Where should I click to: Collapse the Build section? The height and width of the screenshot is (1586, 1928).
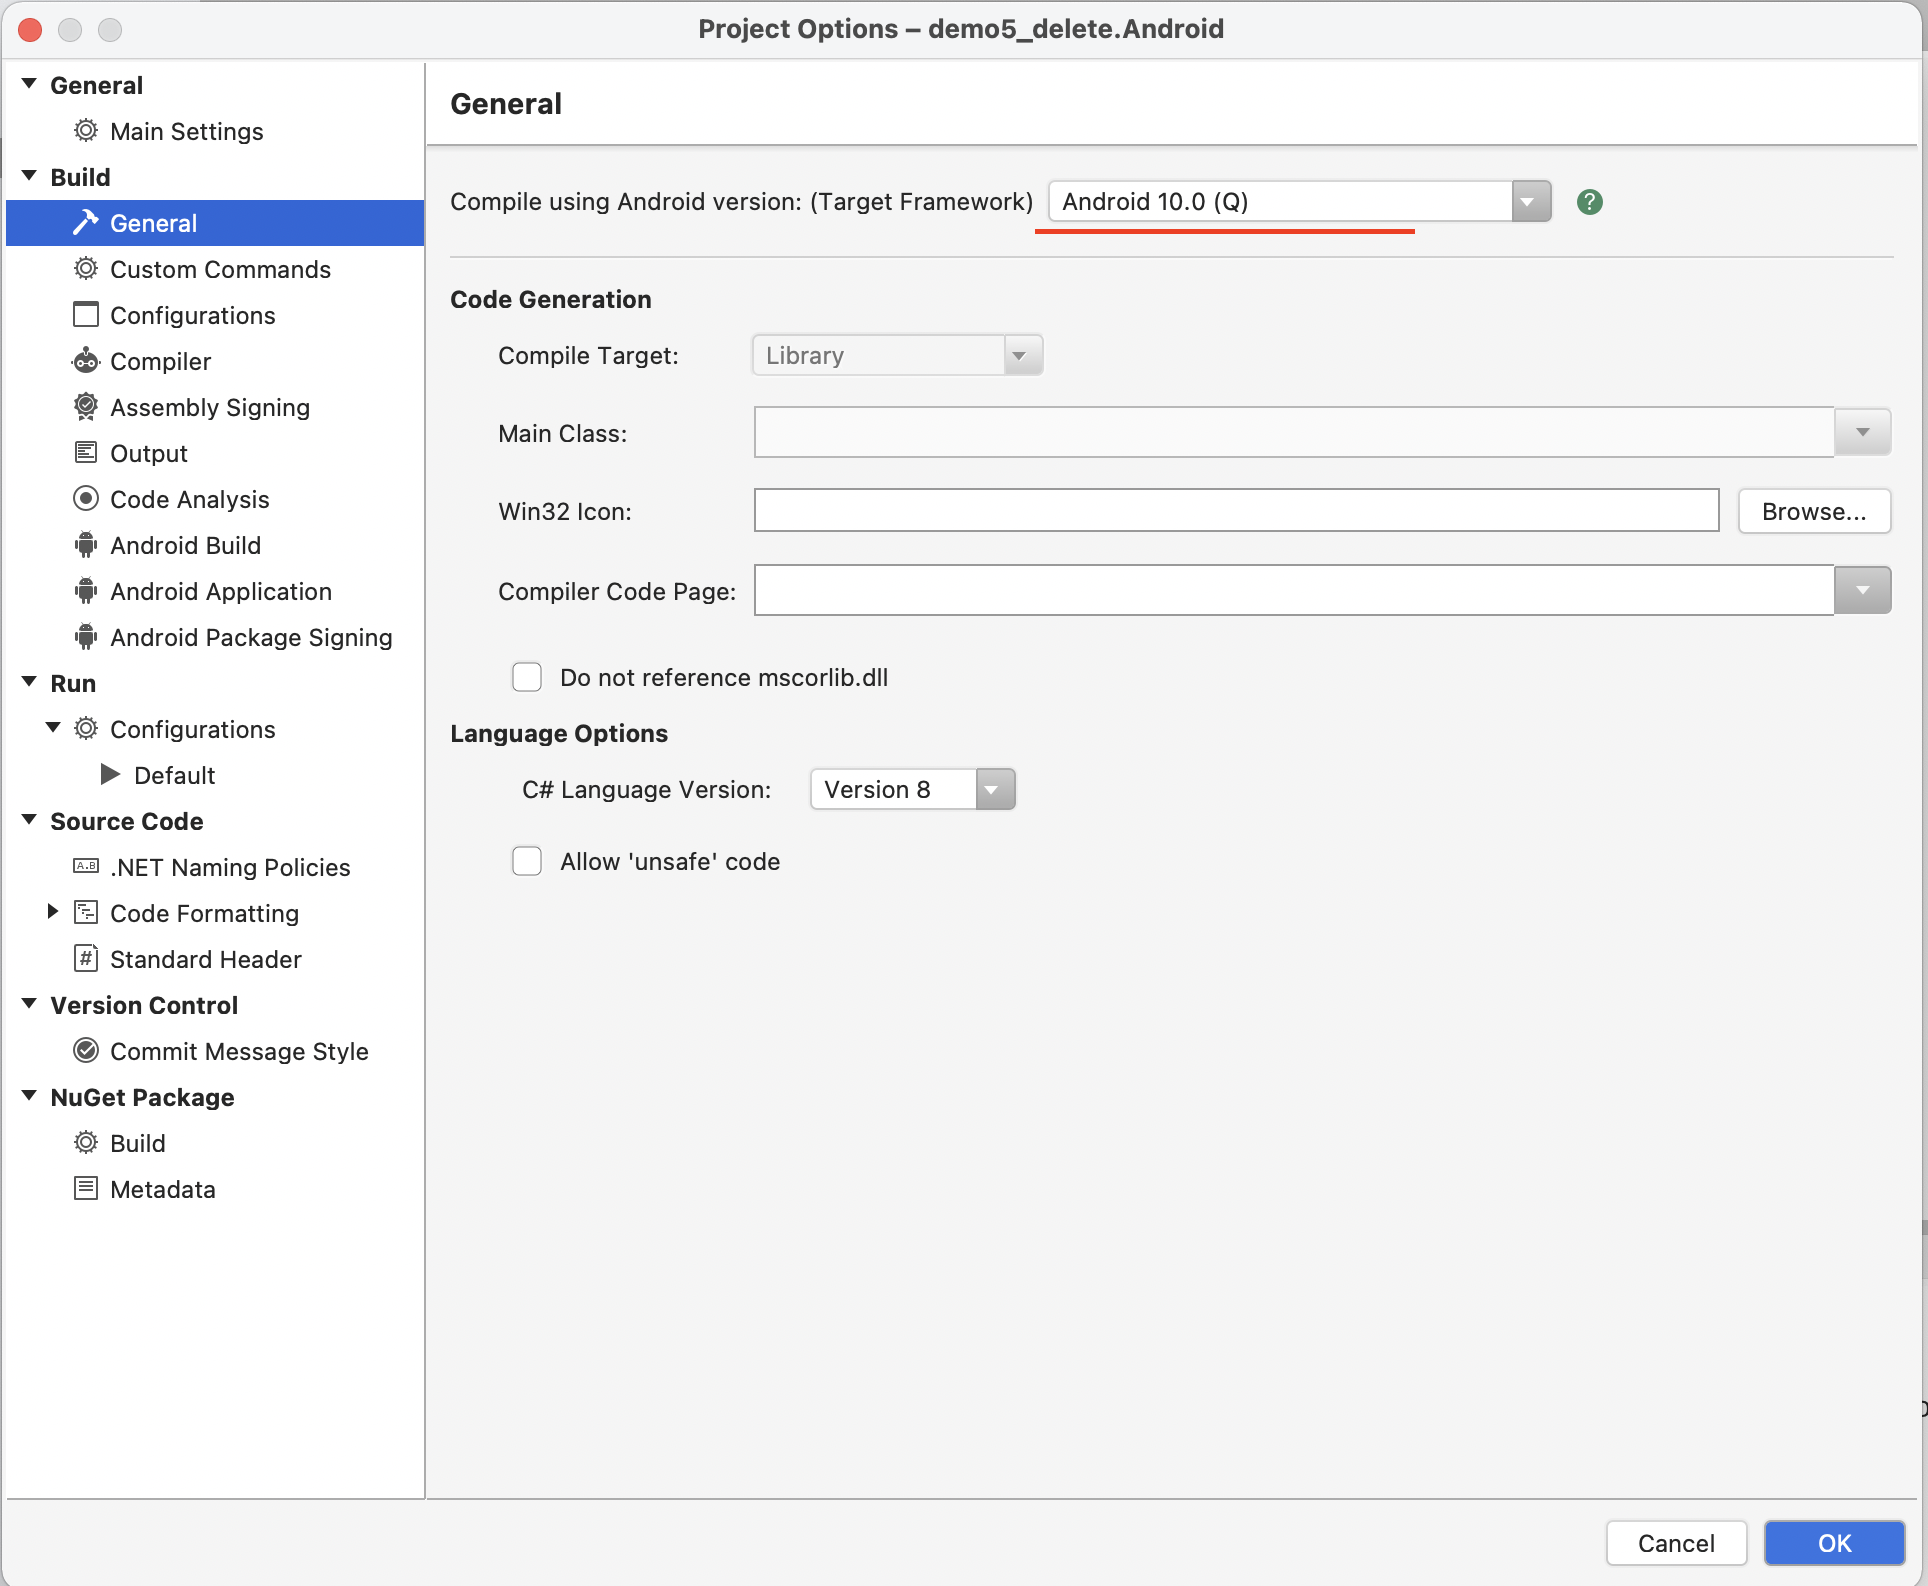coord(28,175)
